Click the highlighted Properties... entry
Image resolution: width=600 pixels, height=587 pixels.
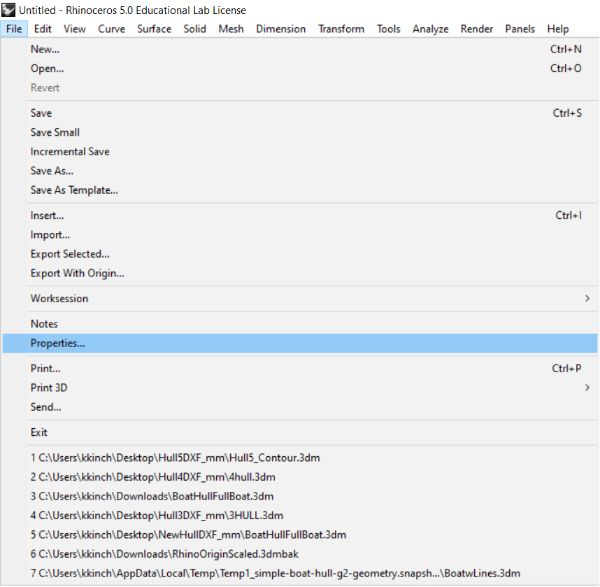coord(300,343)
